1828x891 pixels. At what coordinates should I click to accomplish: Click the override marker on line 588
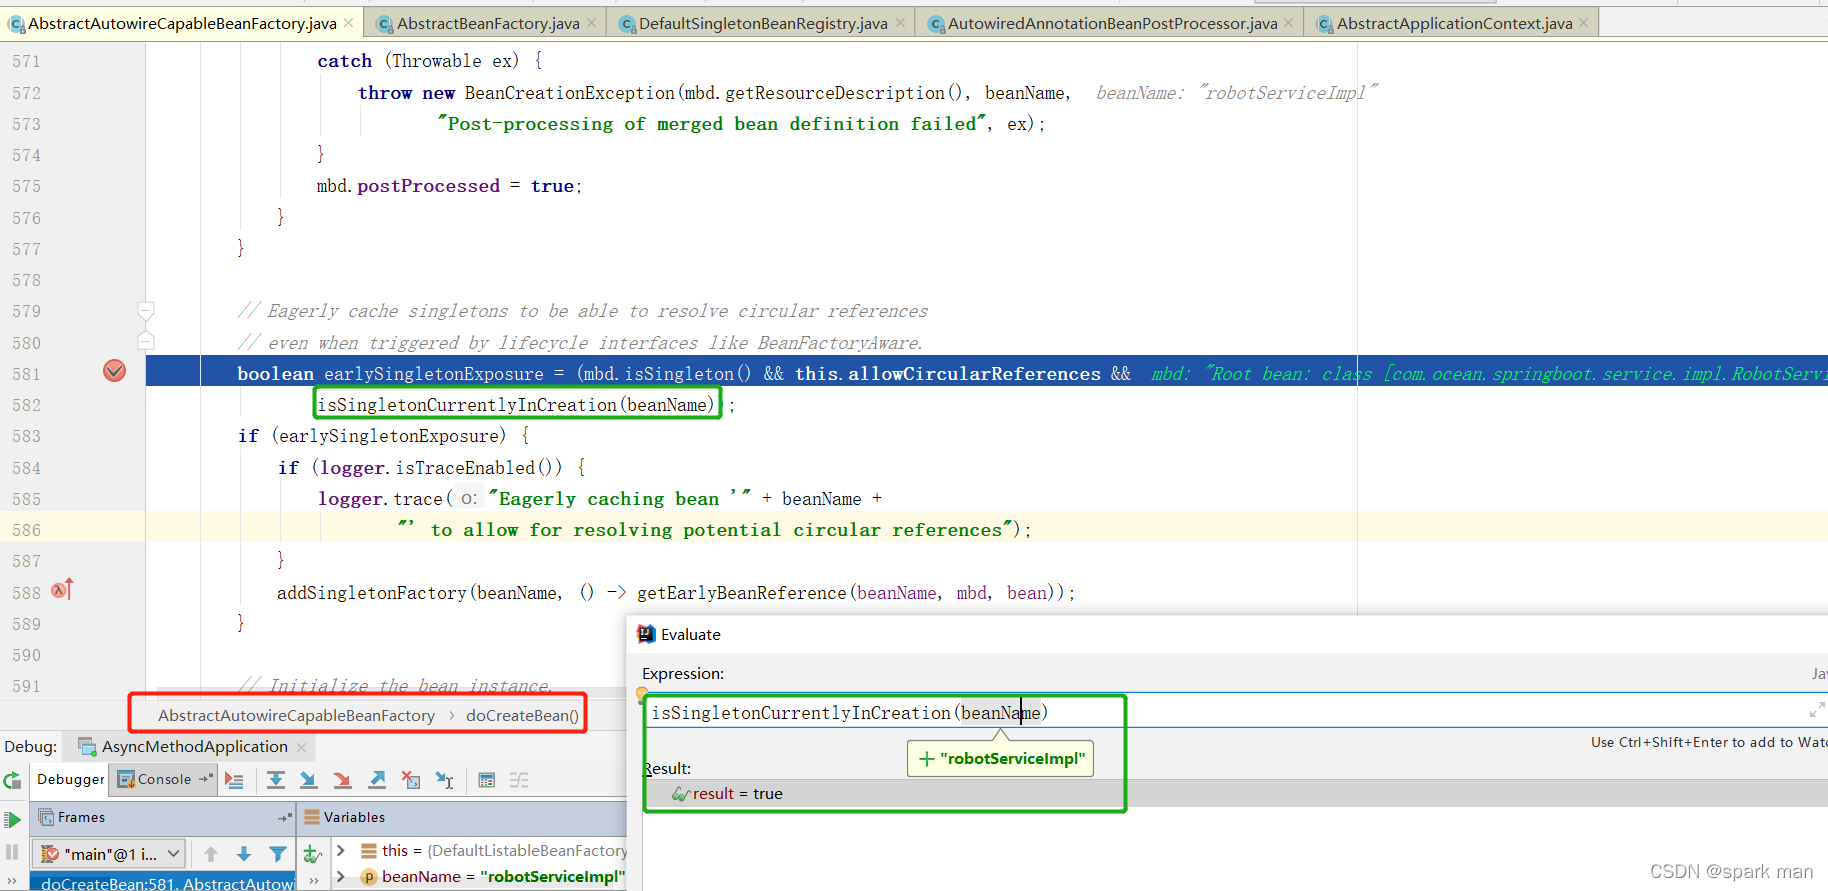pos(62,590)
